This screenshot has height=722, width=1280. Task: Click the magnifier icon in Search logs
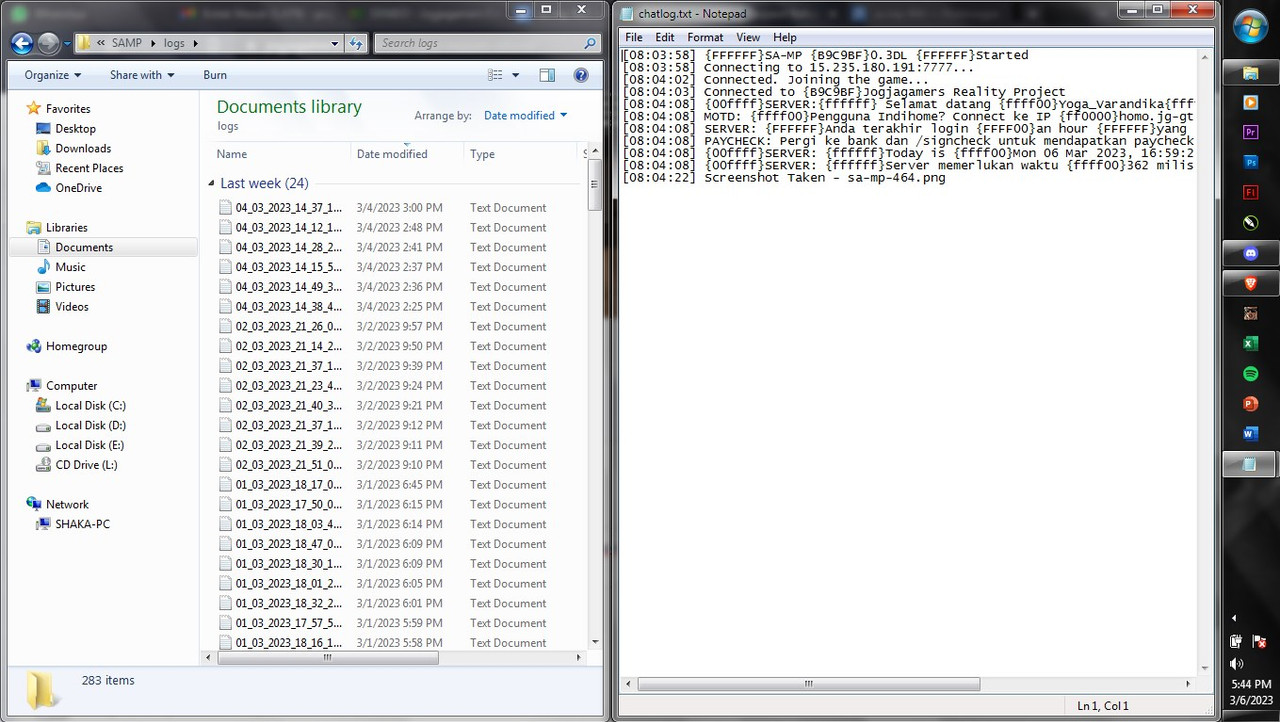coord(590,44)
